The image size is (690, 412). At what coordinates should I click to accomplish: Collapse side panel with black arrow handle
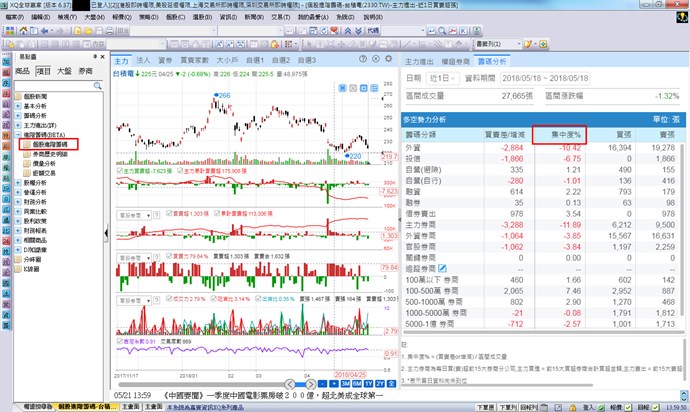tap(106, 233)
